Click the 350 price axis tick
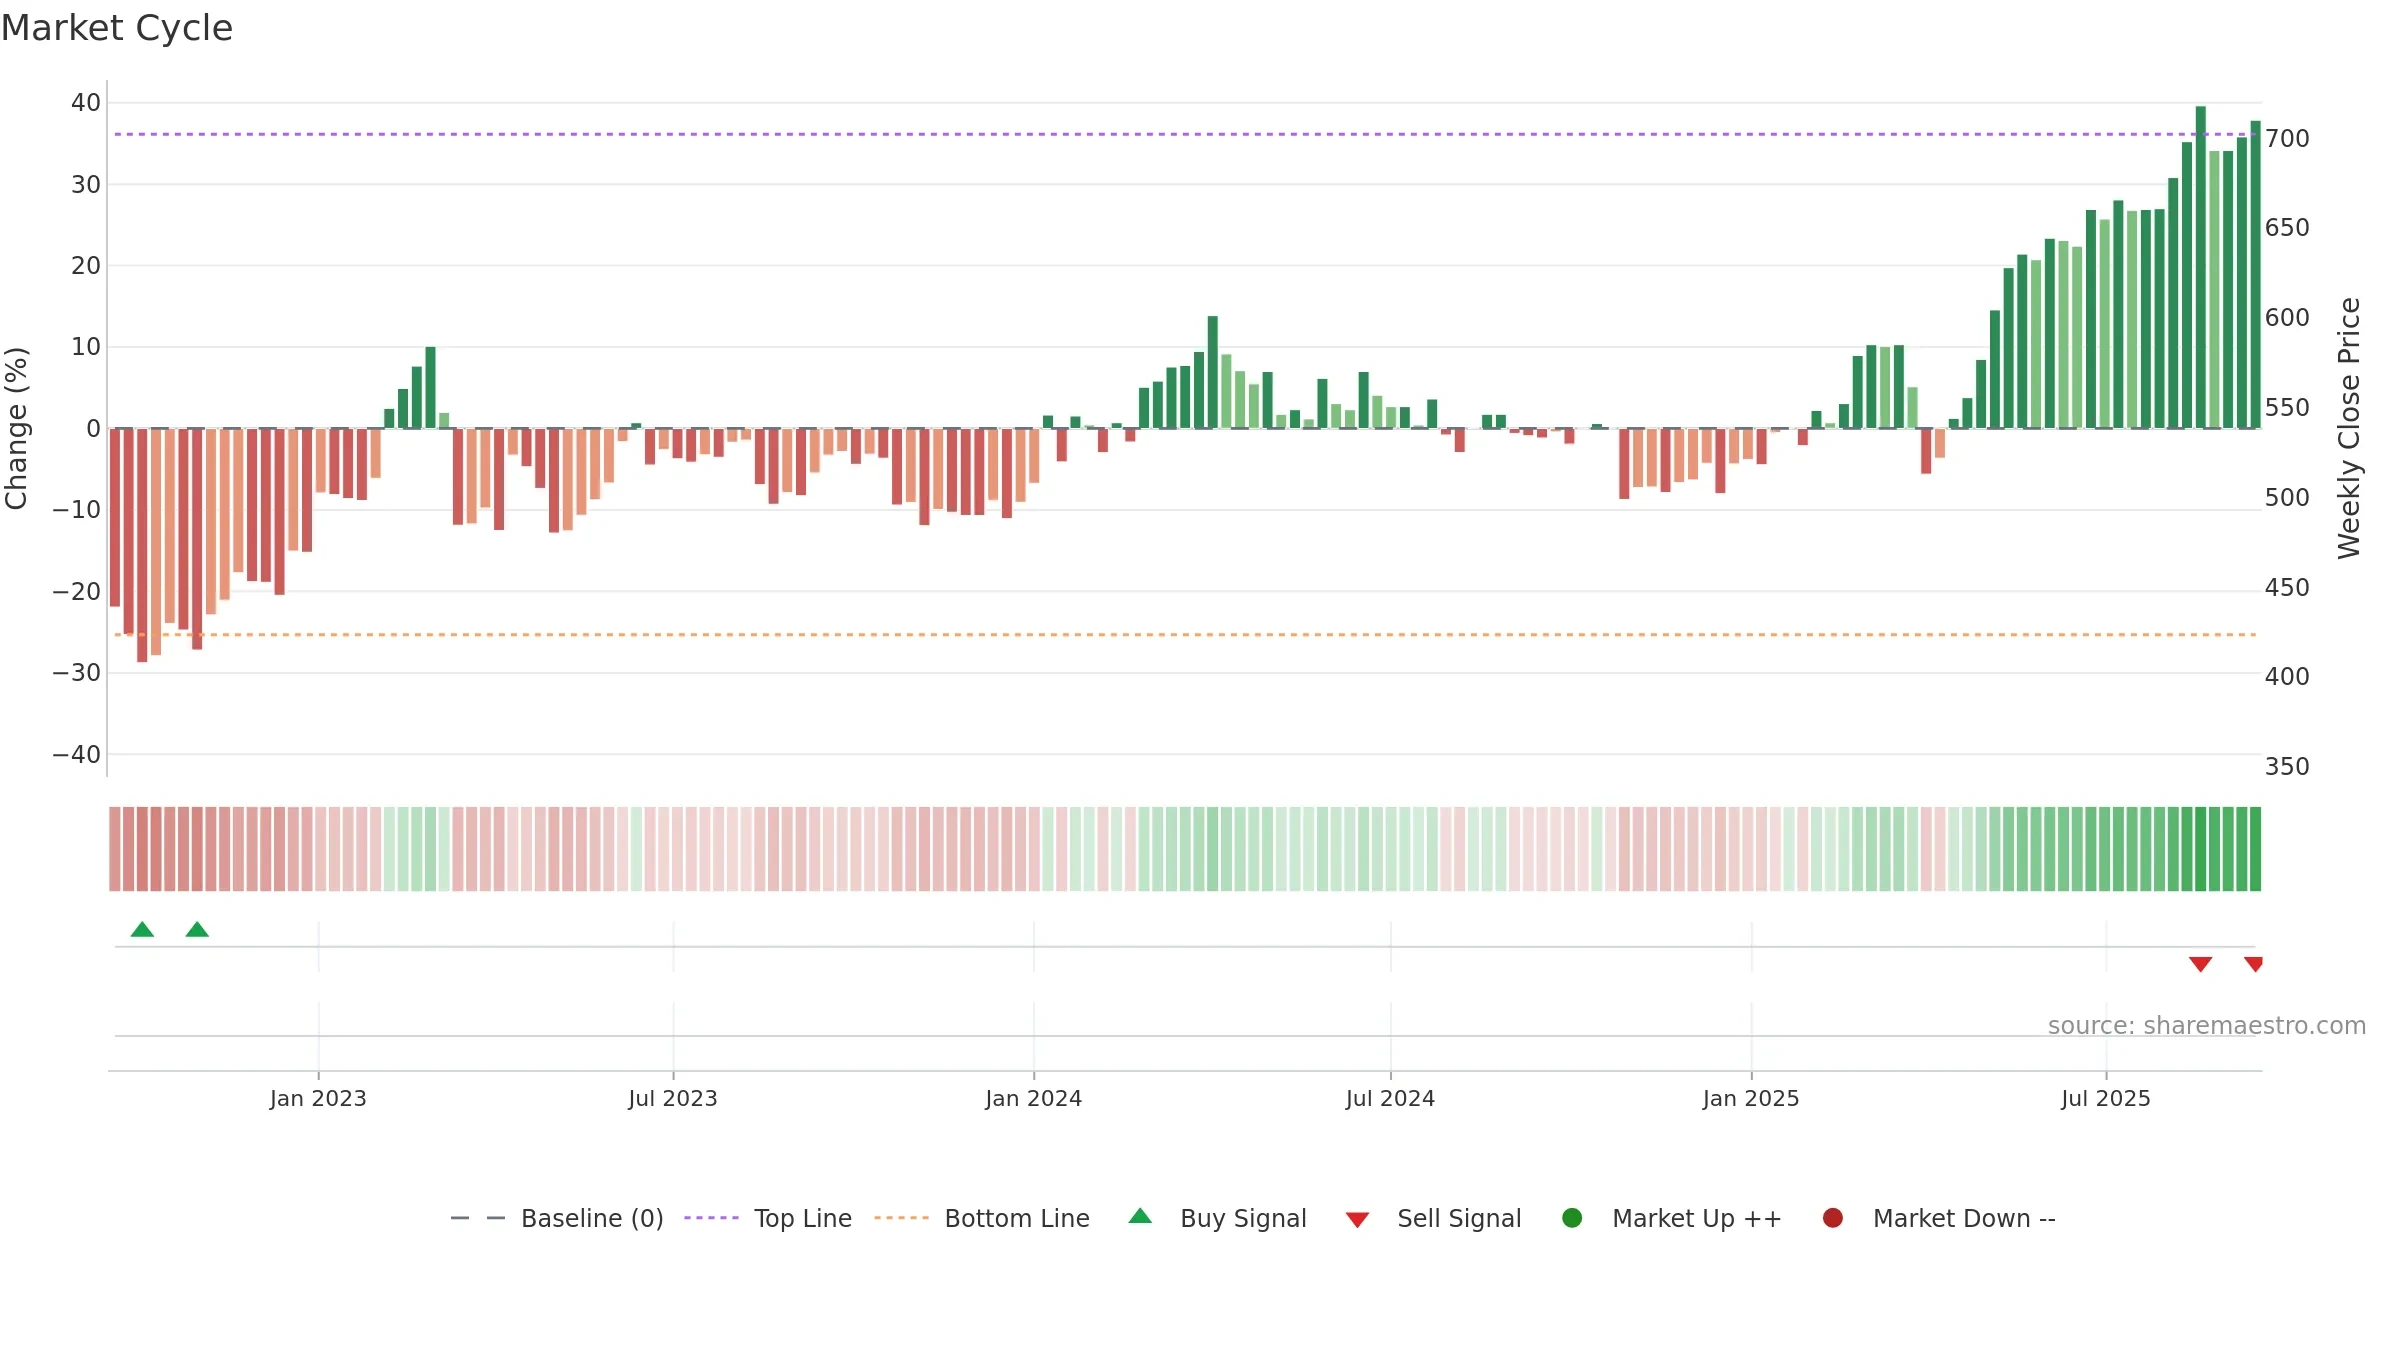The height and width of the screenshot is (1350, 2400). pyautogui.click(x=2287, y=766)
